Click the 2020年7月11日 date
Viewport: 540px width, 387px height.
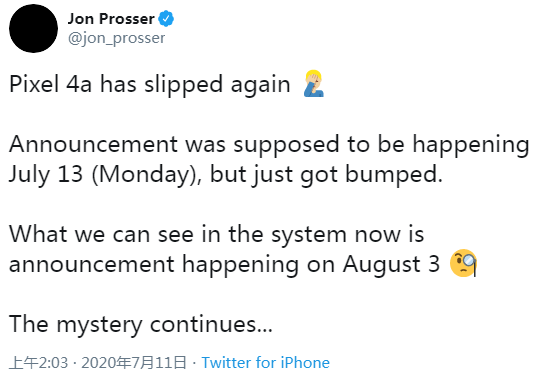134,363
